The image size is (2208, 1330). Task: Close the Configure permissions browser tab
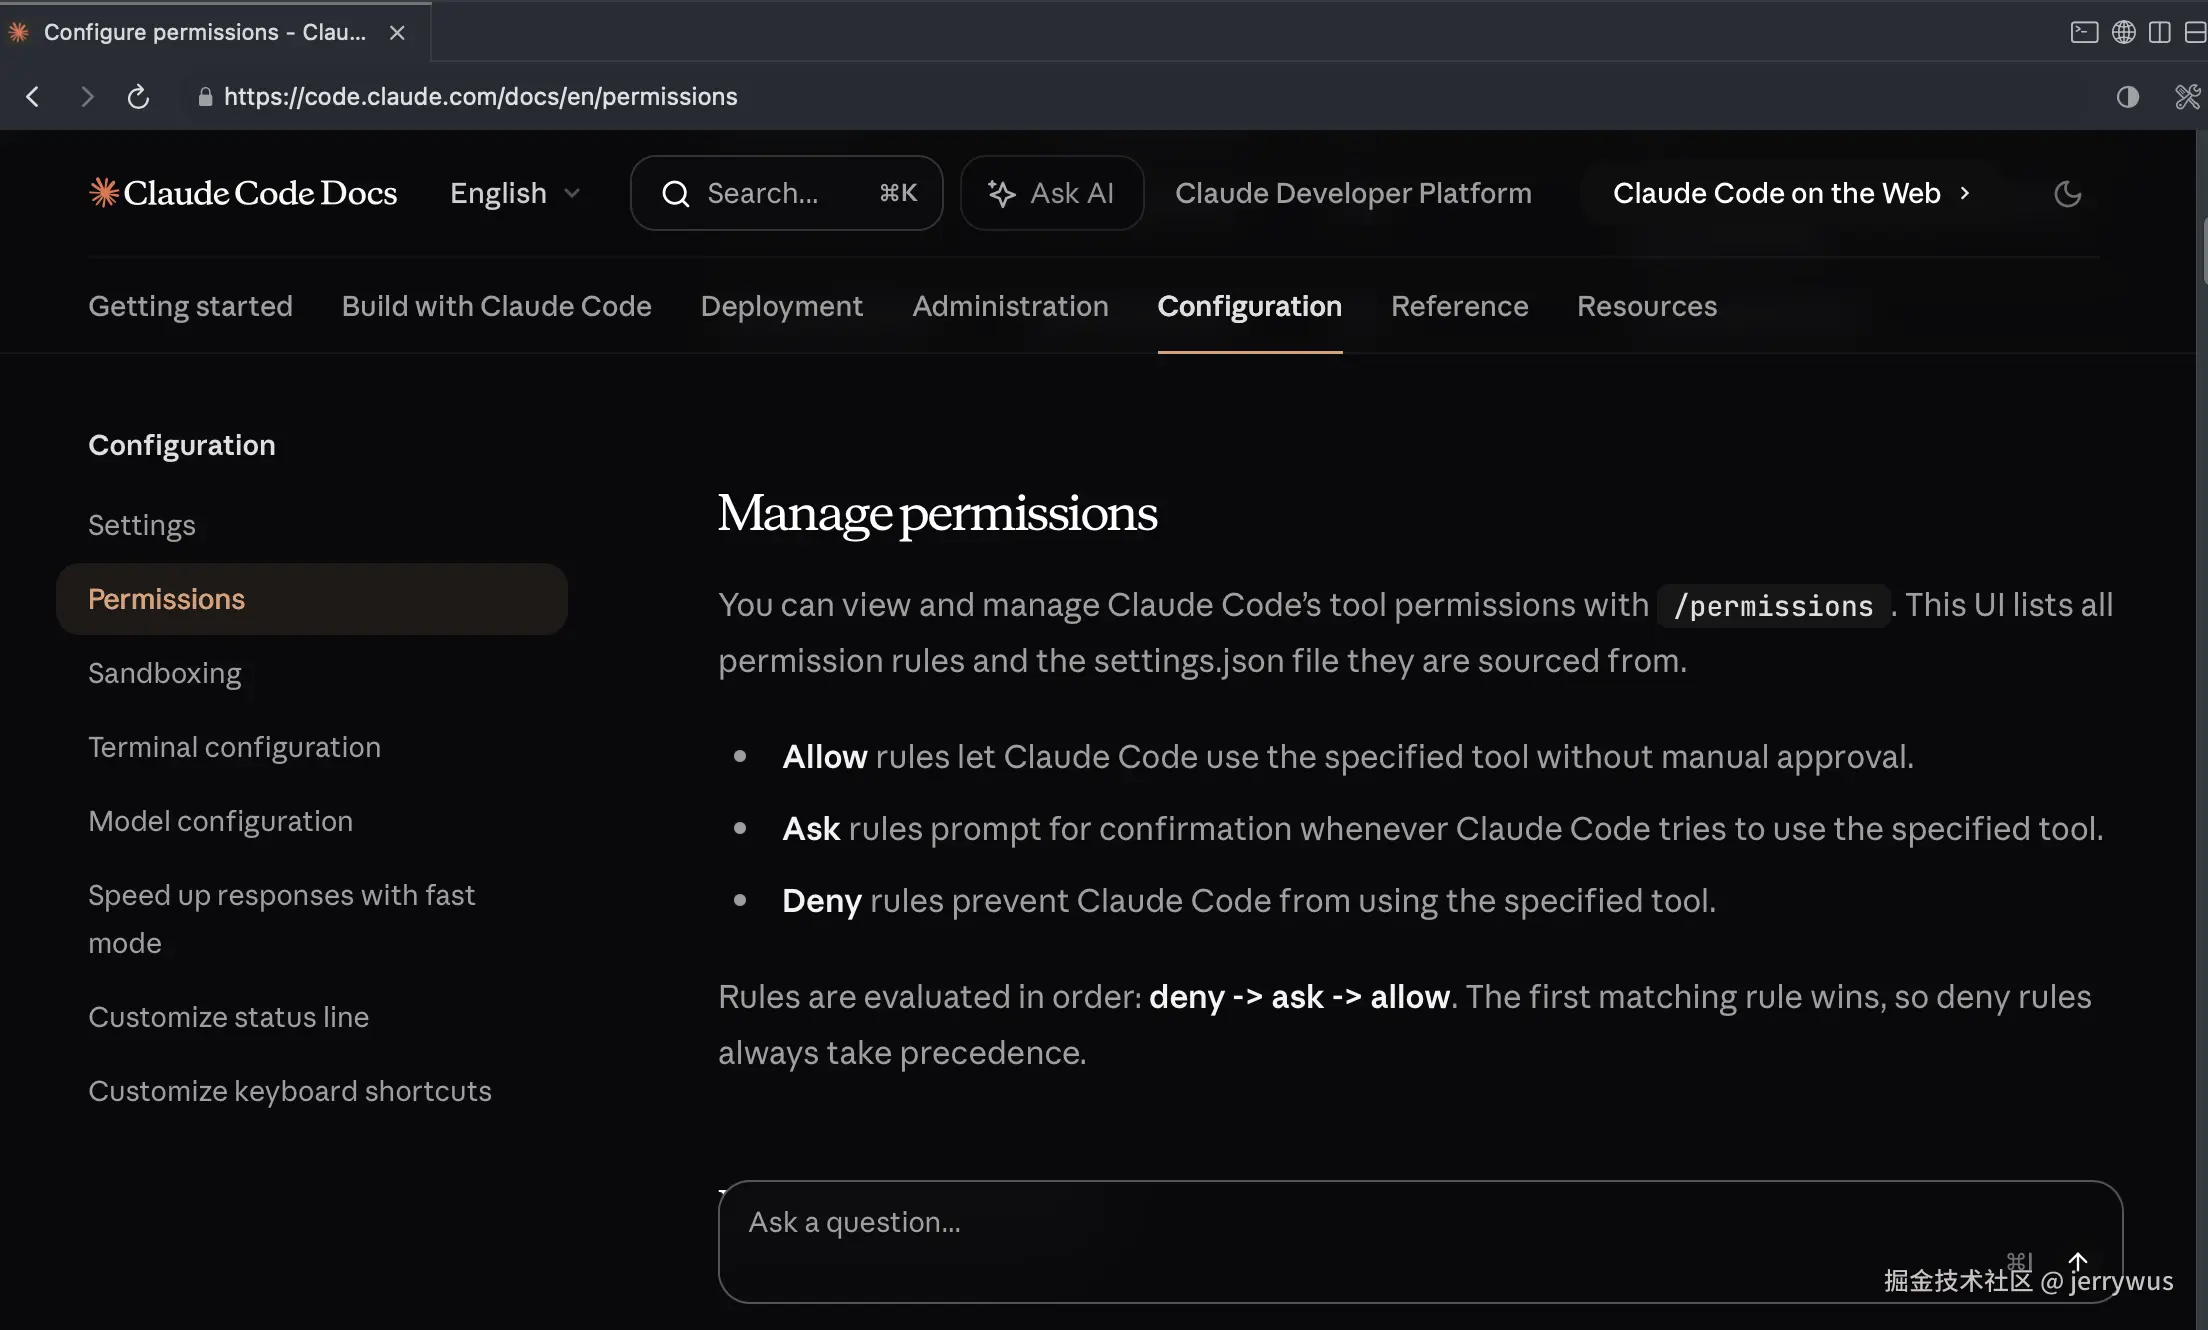397,33
